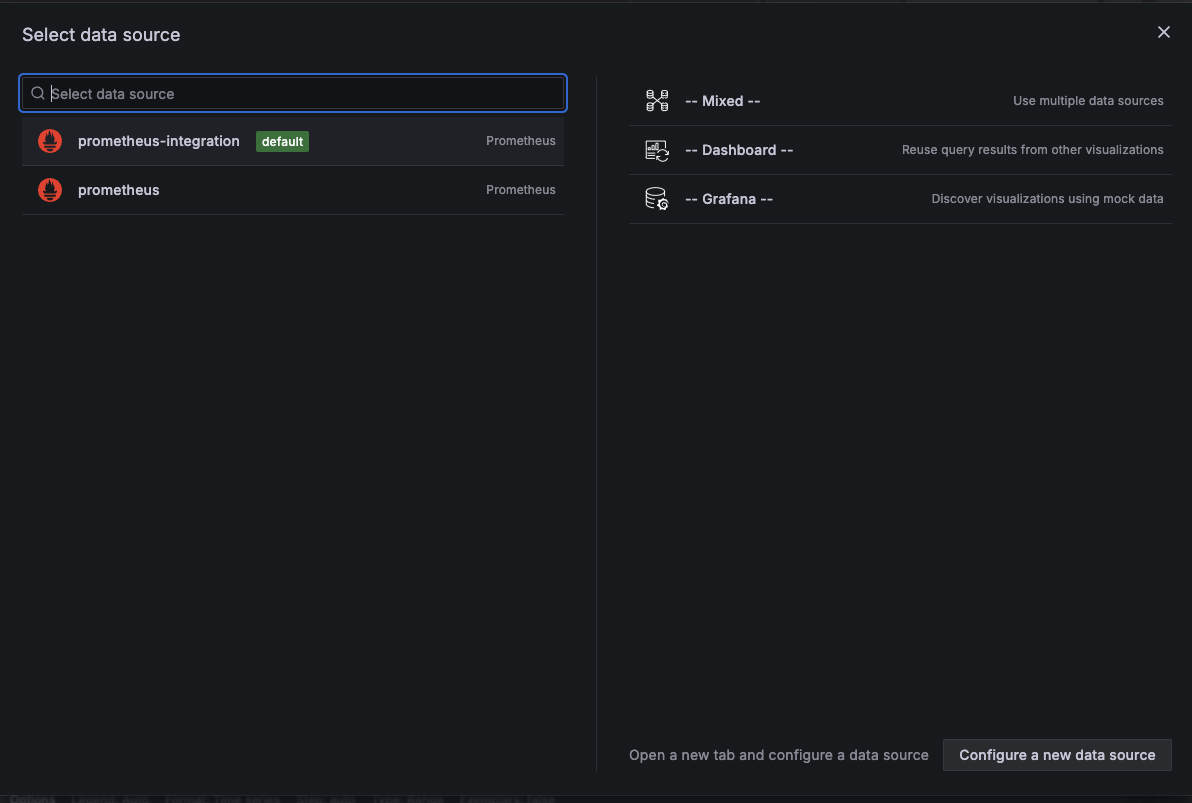Viewport: 1192px width, 803px height.
Task: Click the Mixed data sources icon
Action: (657, 100)
